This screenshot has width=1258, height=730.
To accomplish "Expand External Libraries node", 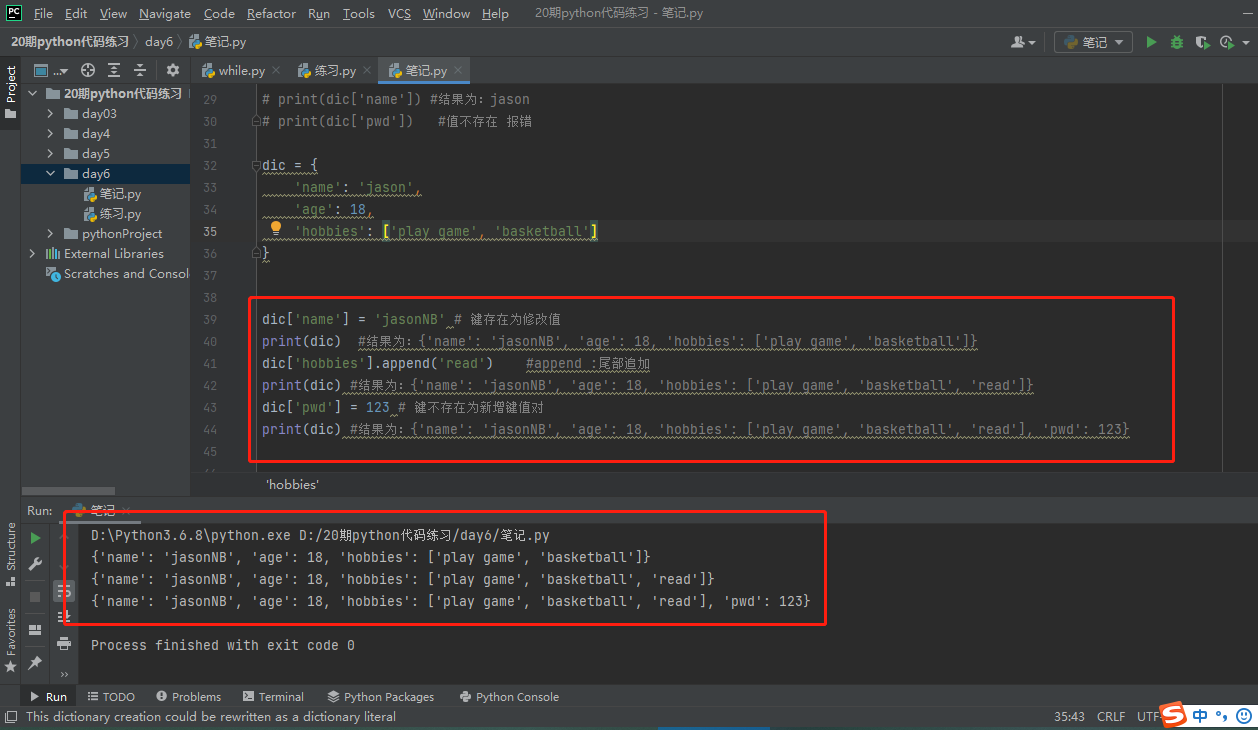I will [x=32, y=253].
